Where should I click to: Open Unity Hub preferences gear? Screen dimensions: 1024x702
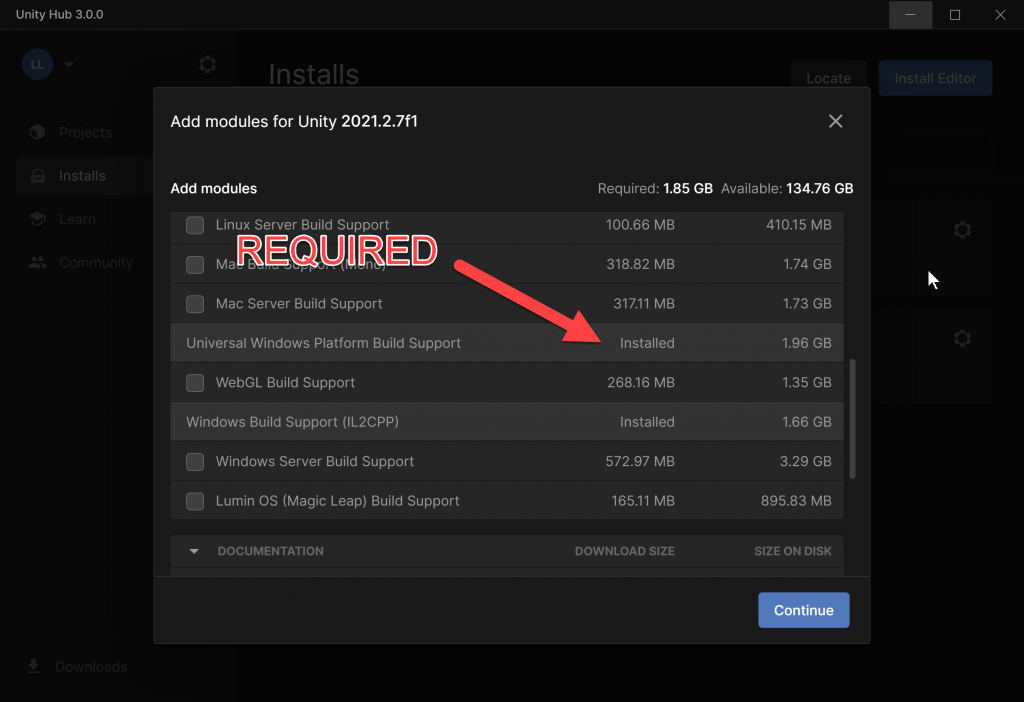click(207, 64)
